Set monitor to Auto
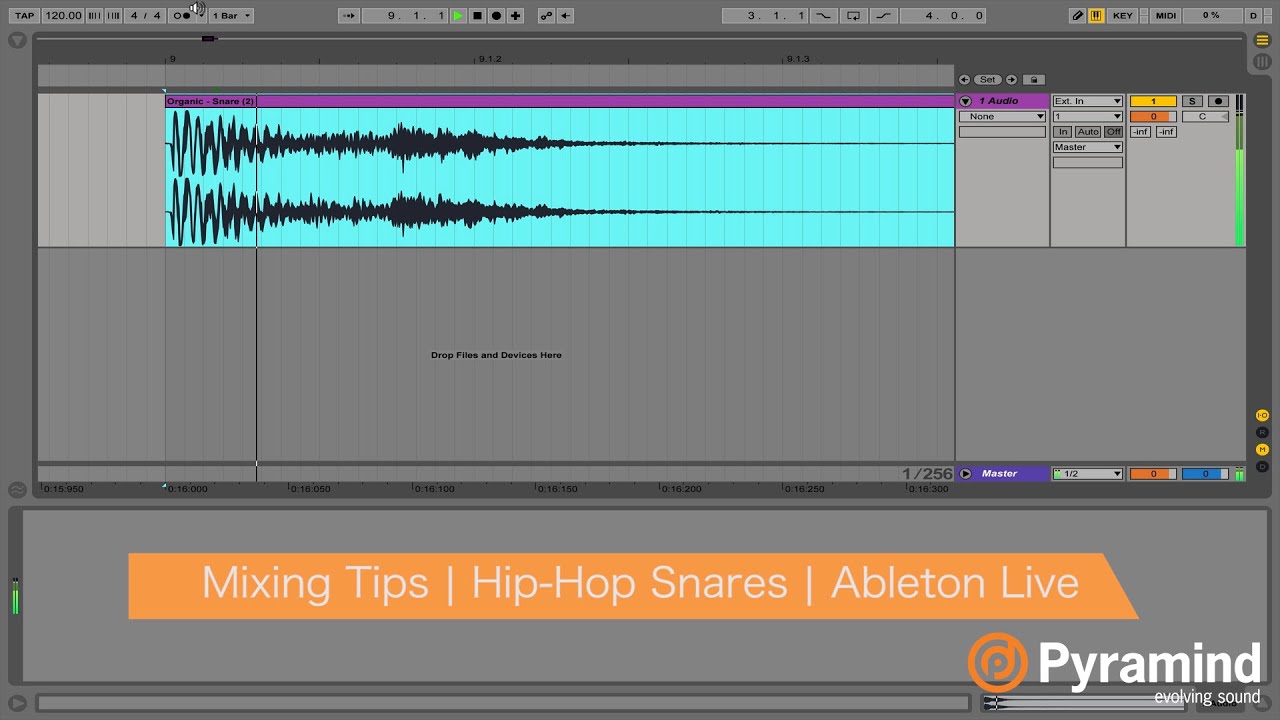The height and width of the screenshot is (720, 1280). tap(1088, 132)
